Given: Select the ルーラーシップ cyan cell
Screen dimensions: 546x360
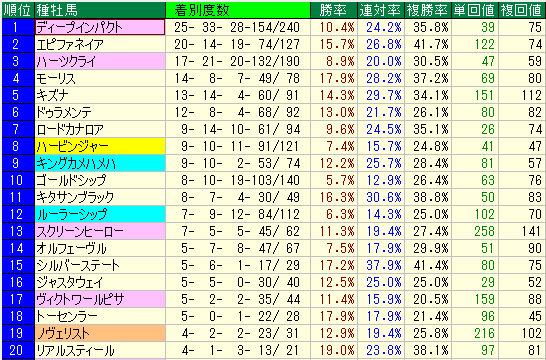Looking at the screenshot, I should click(100, 214).
